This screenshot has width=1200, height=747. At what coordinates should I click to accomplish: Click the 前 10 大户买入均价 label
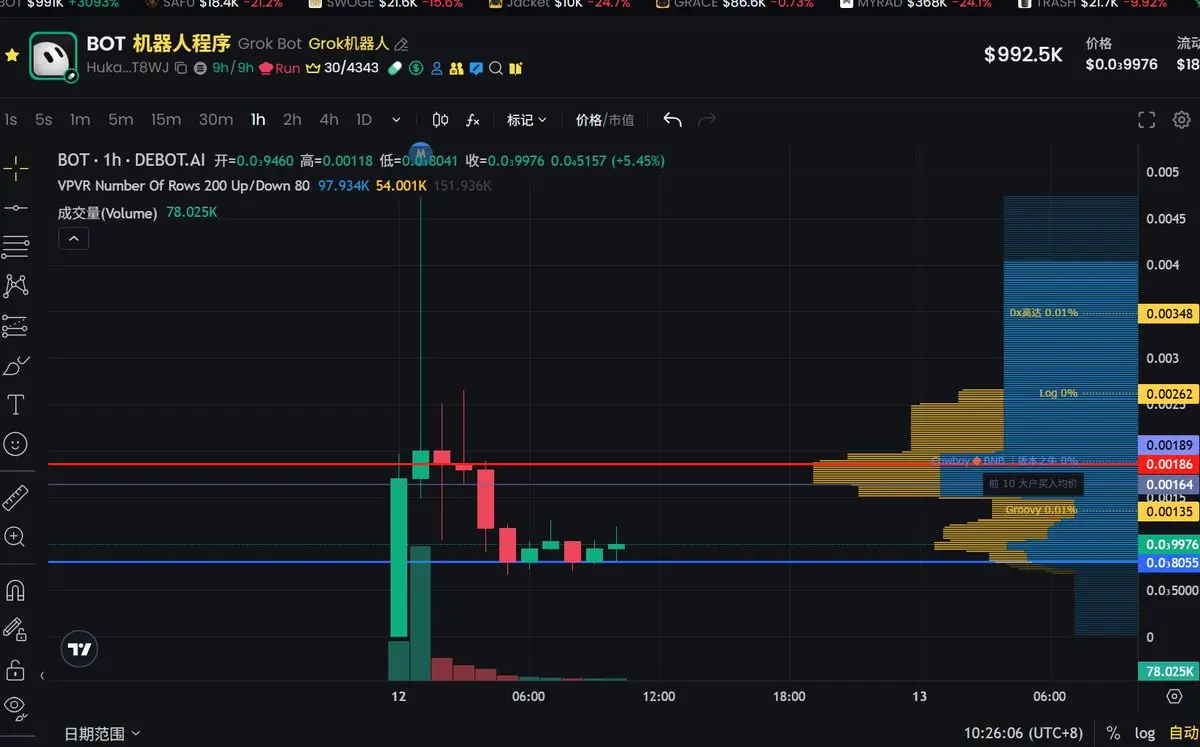click(x=1033, y=484)
